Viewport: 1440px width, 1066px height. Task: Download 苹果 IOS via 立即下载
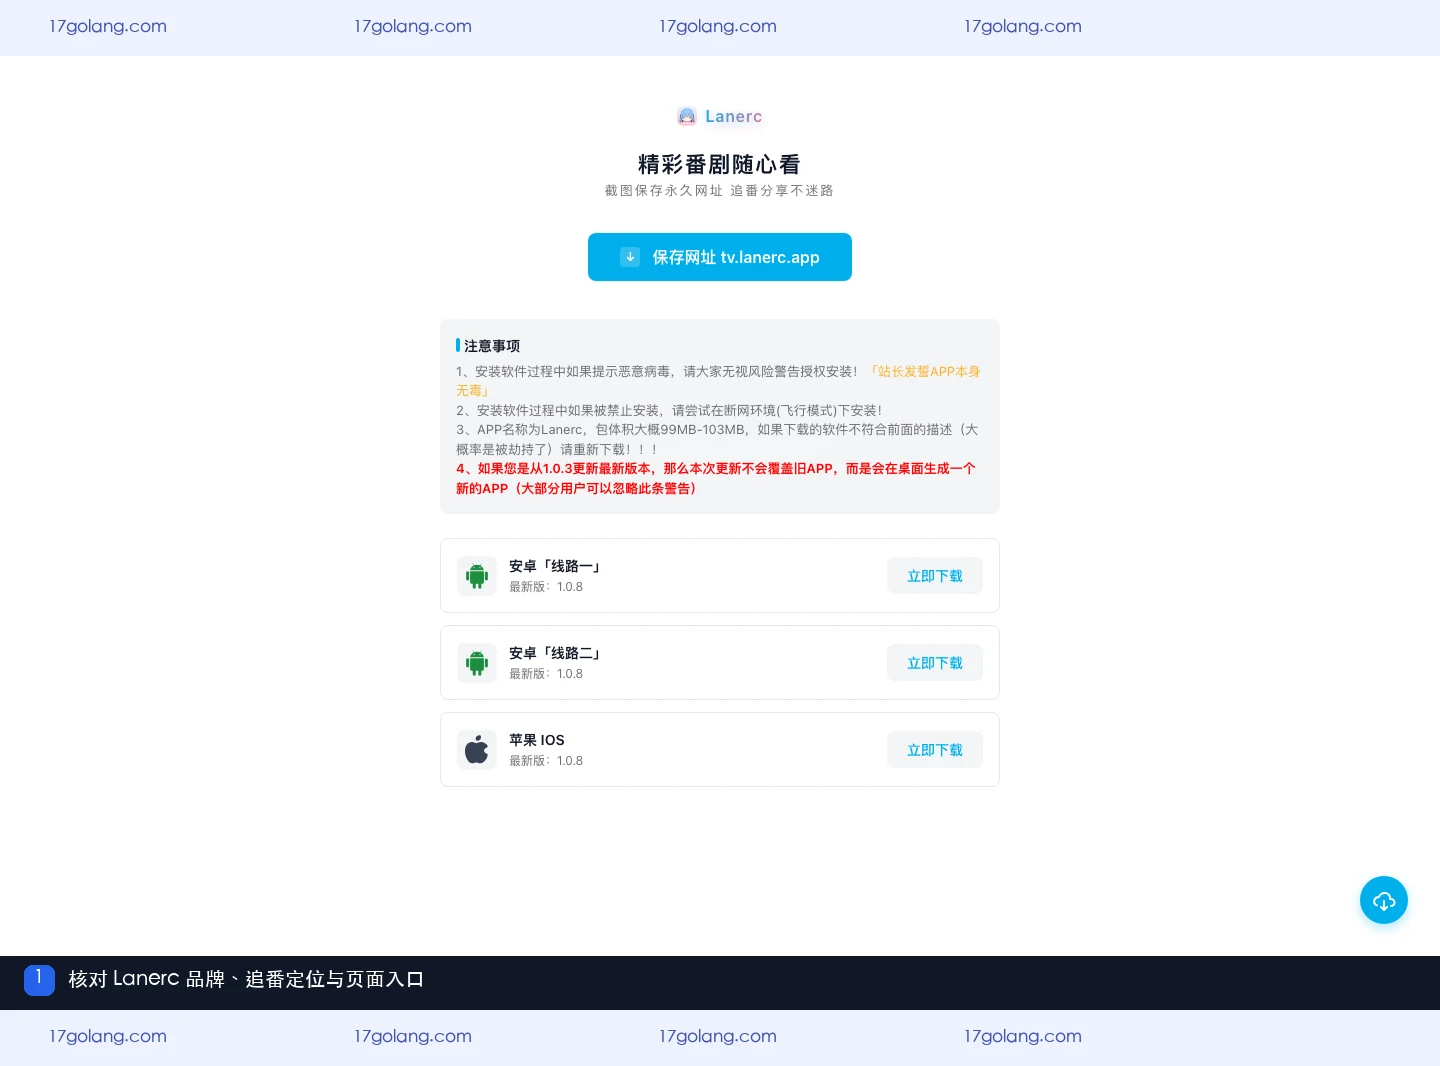coord(935,750)
